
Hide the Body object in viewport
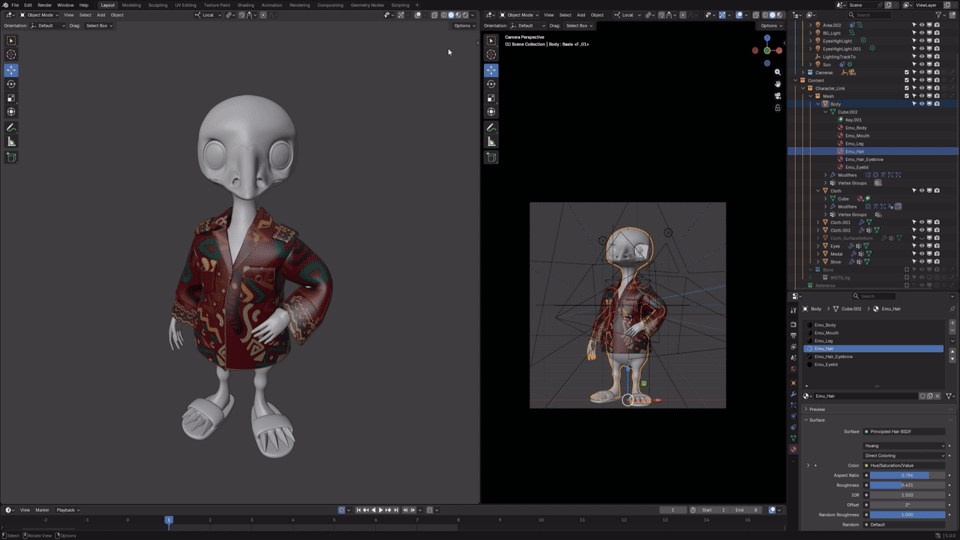tap(921, 104)
